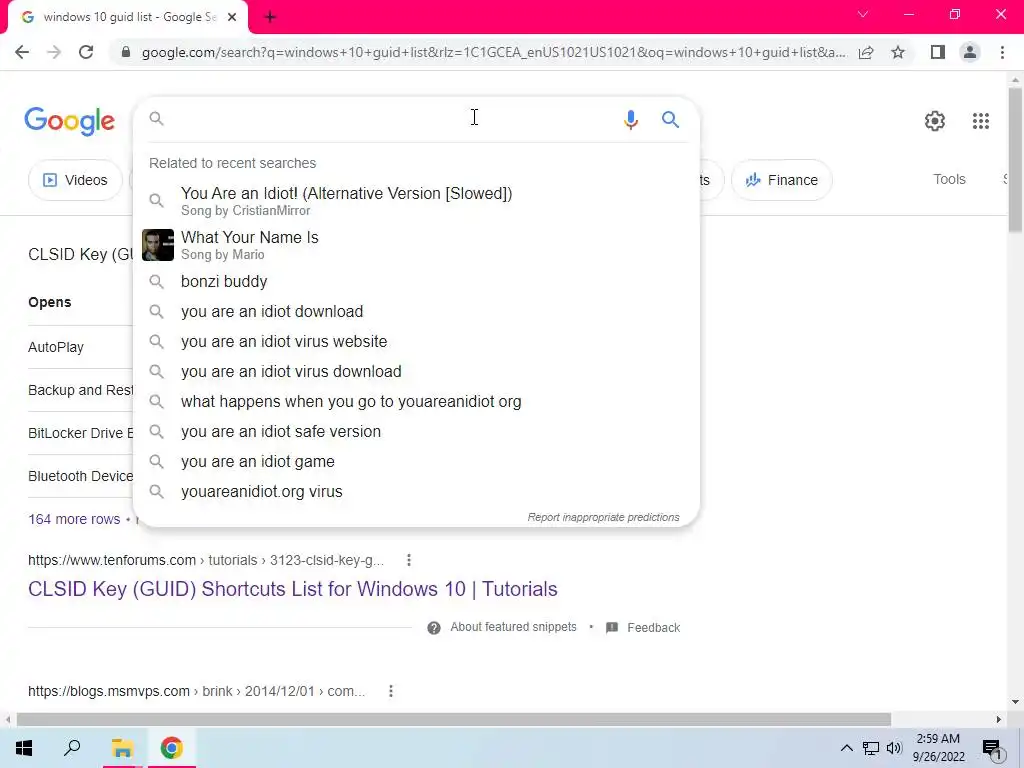Viewport: 1024px width, 768px height.
Task: Open the CLSID Key Shortcuts List result
Action: [293, 589]
